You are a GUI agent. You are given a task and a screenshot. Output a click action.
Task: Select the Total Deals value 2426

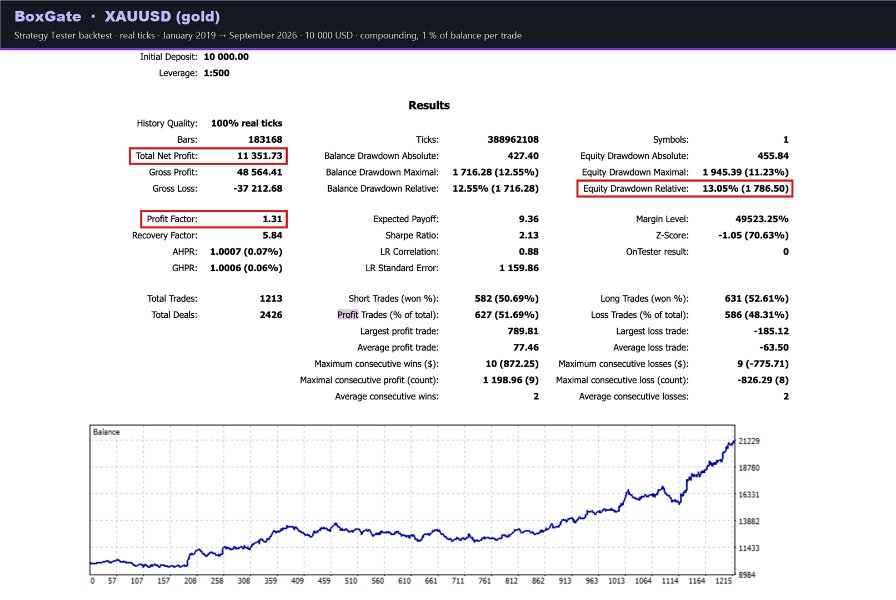[x=271, y=315]
